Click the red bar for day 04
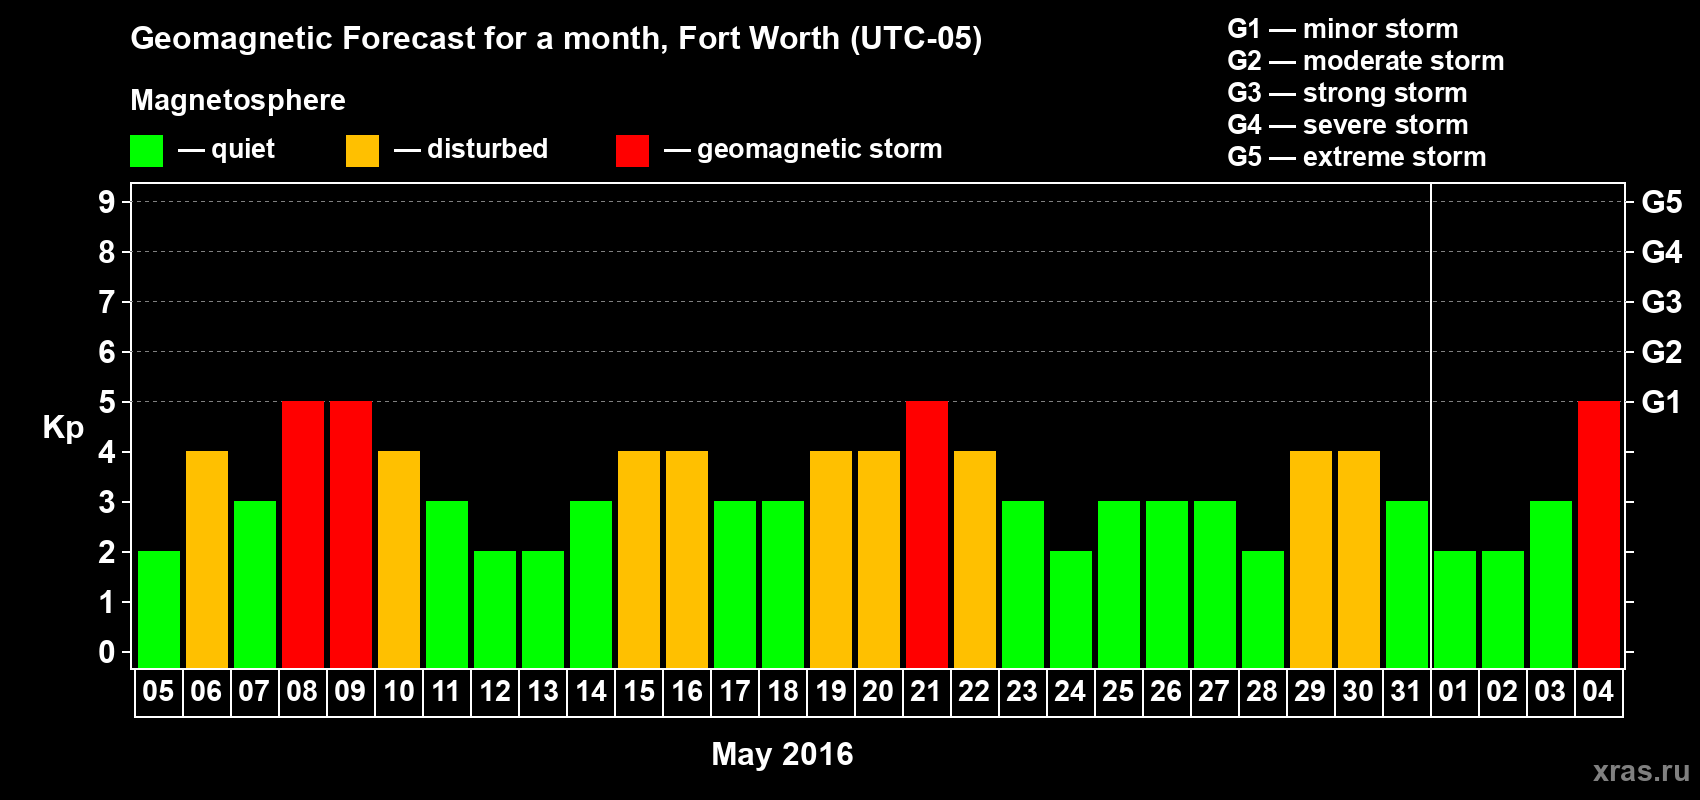 click(1599, 534)
